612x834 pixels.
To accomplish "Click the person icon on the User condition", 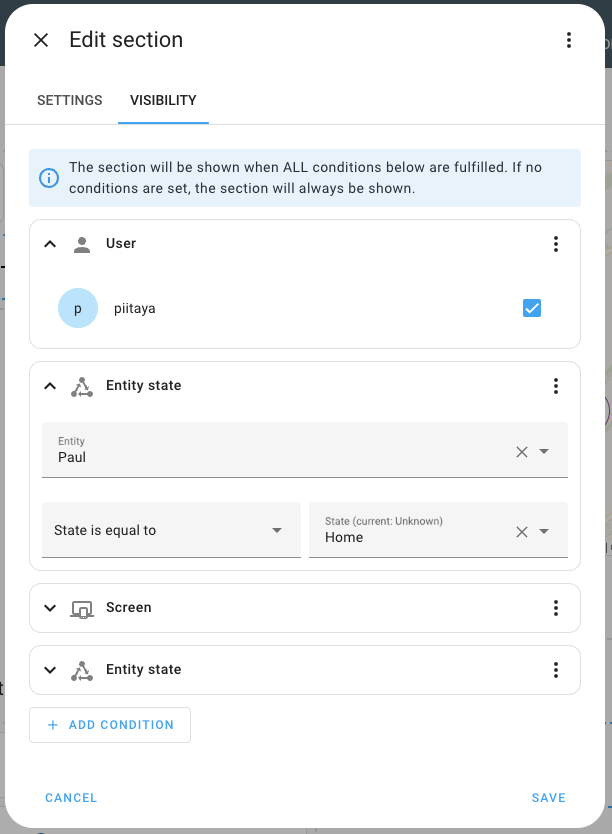I will tap(81, 243).
